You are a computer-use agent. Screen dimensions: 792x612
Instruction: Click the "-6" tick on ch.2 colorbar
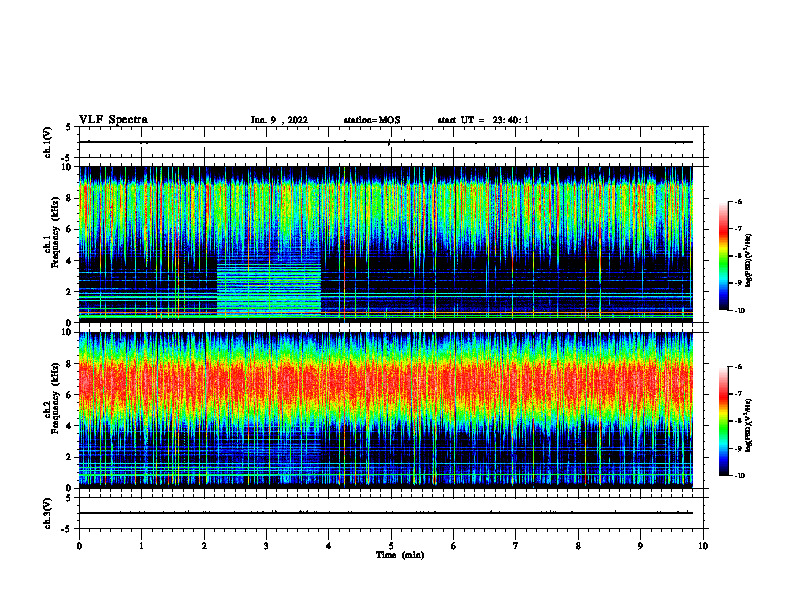click(x=739, y=367)
